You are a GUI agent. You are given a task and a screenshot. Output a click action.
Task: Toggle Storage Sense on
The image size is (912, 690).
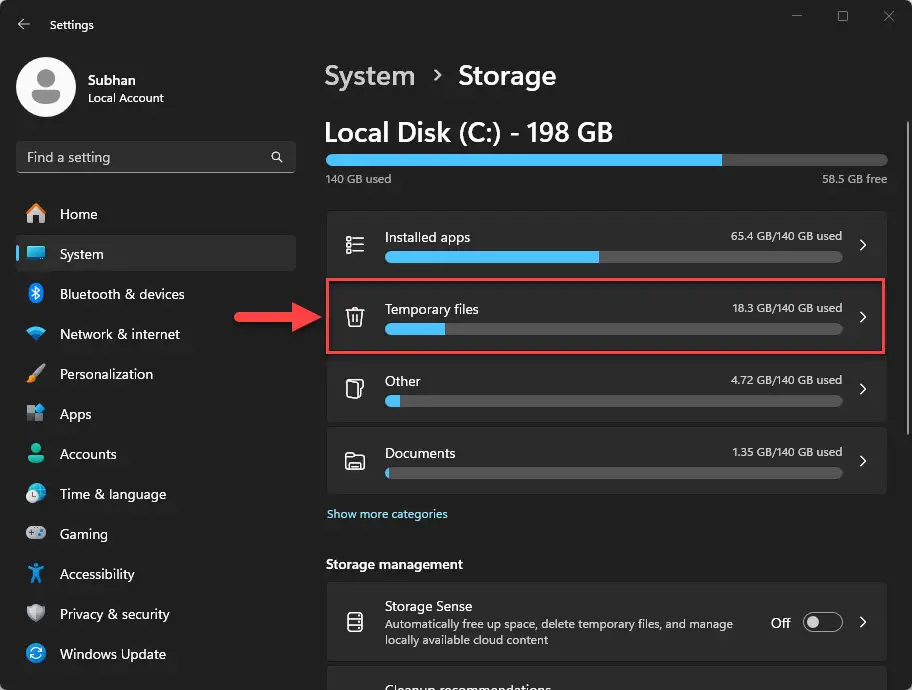822,621
